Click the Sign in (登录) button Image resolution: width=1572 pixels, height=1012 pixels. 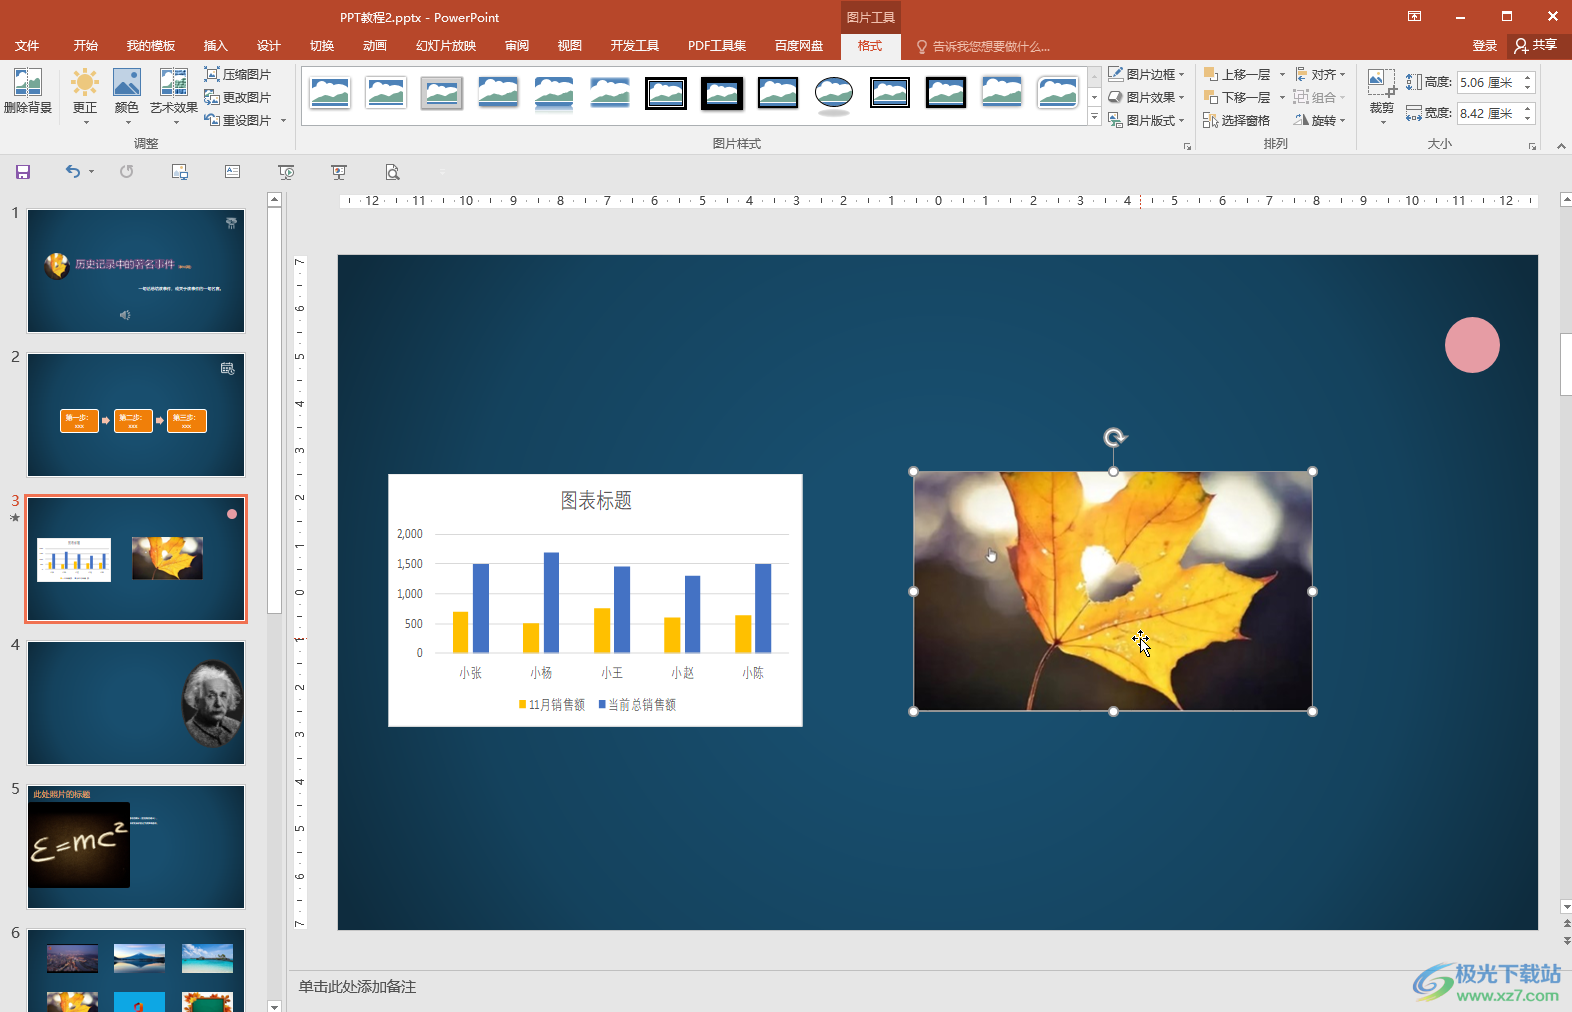click(x=1485, y=46)
